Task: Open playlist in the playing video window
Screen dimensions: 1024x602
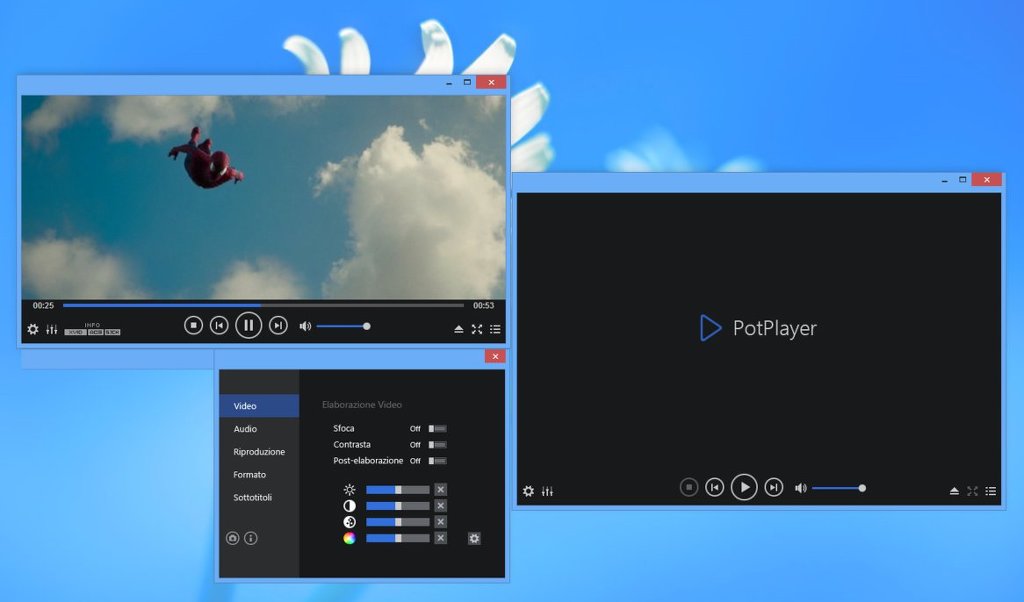Action: (x=495, y=330)
